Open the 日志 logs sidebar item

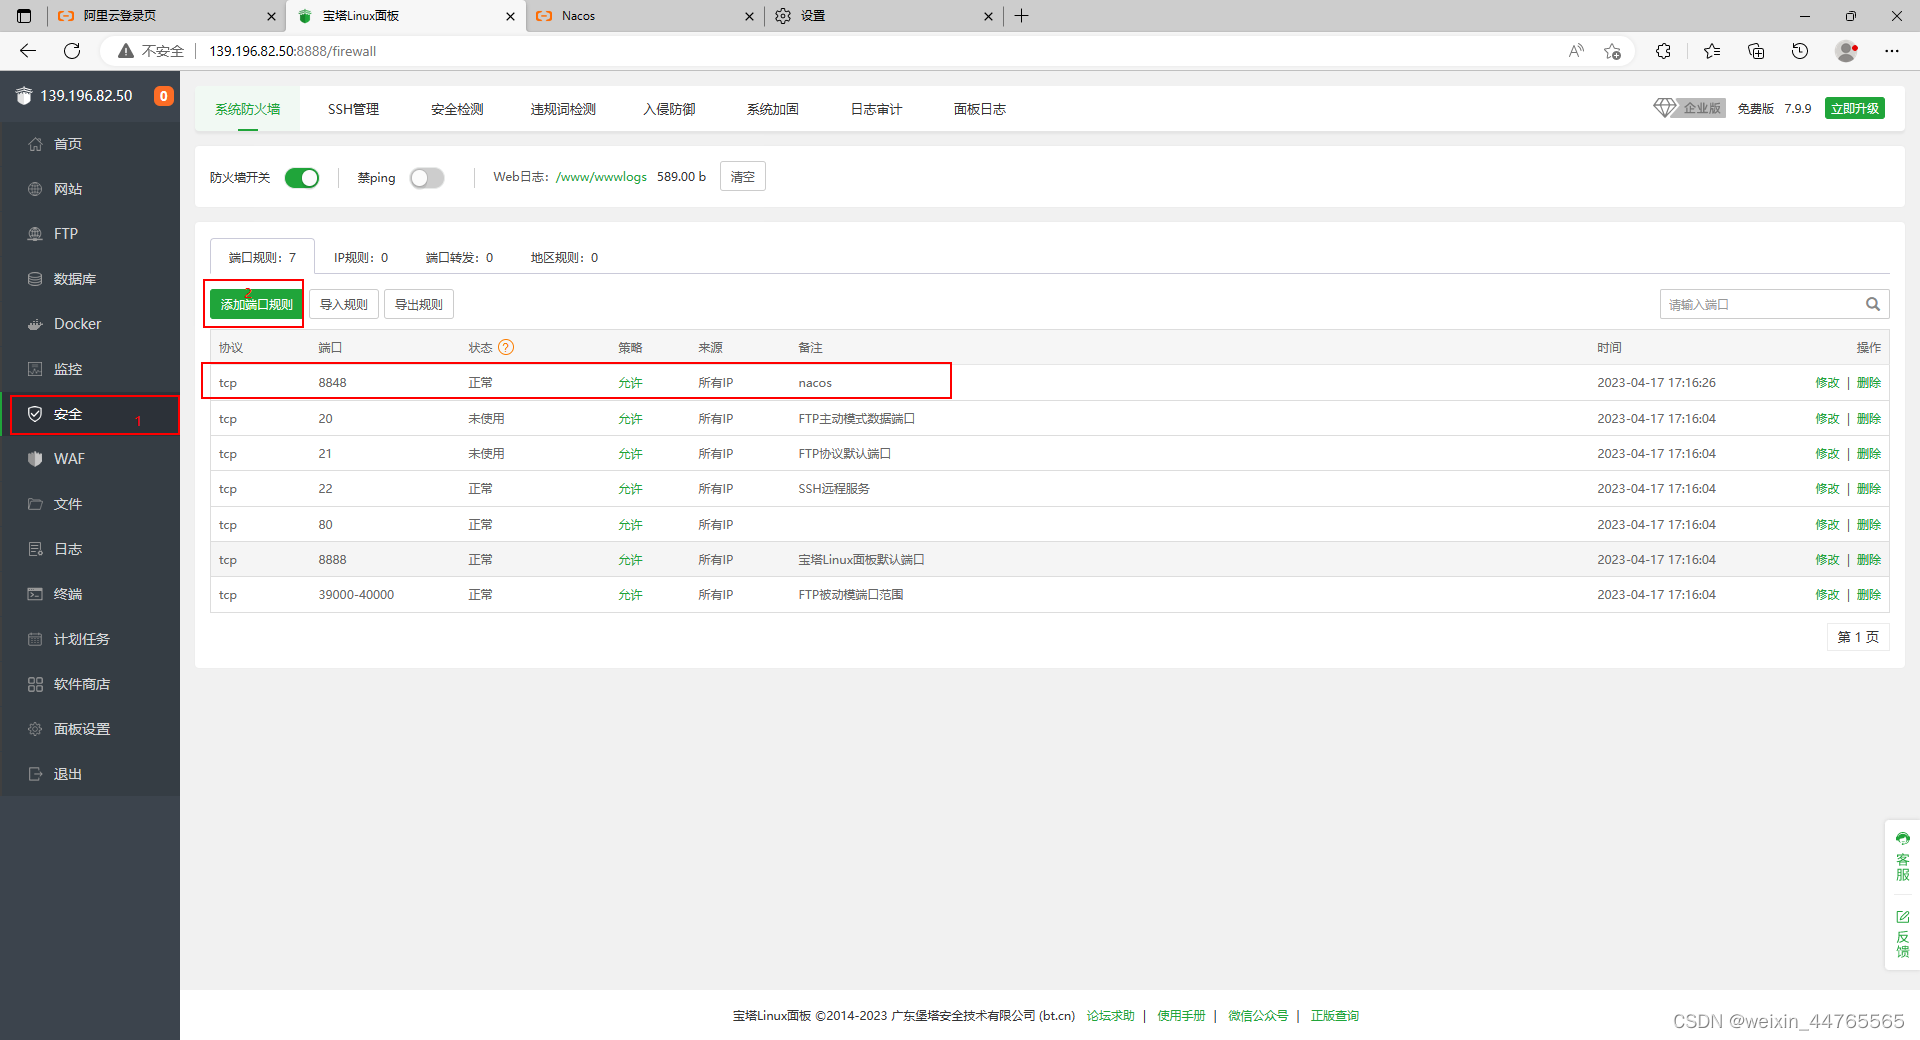pos(90,549)
